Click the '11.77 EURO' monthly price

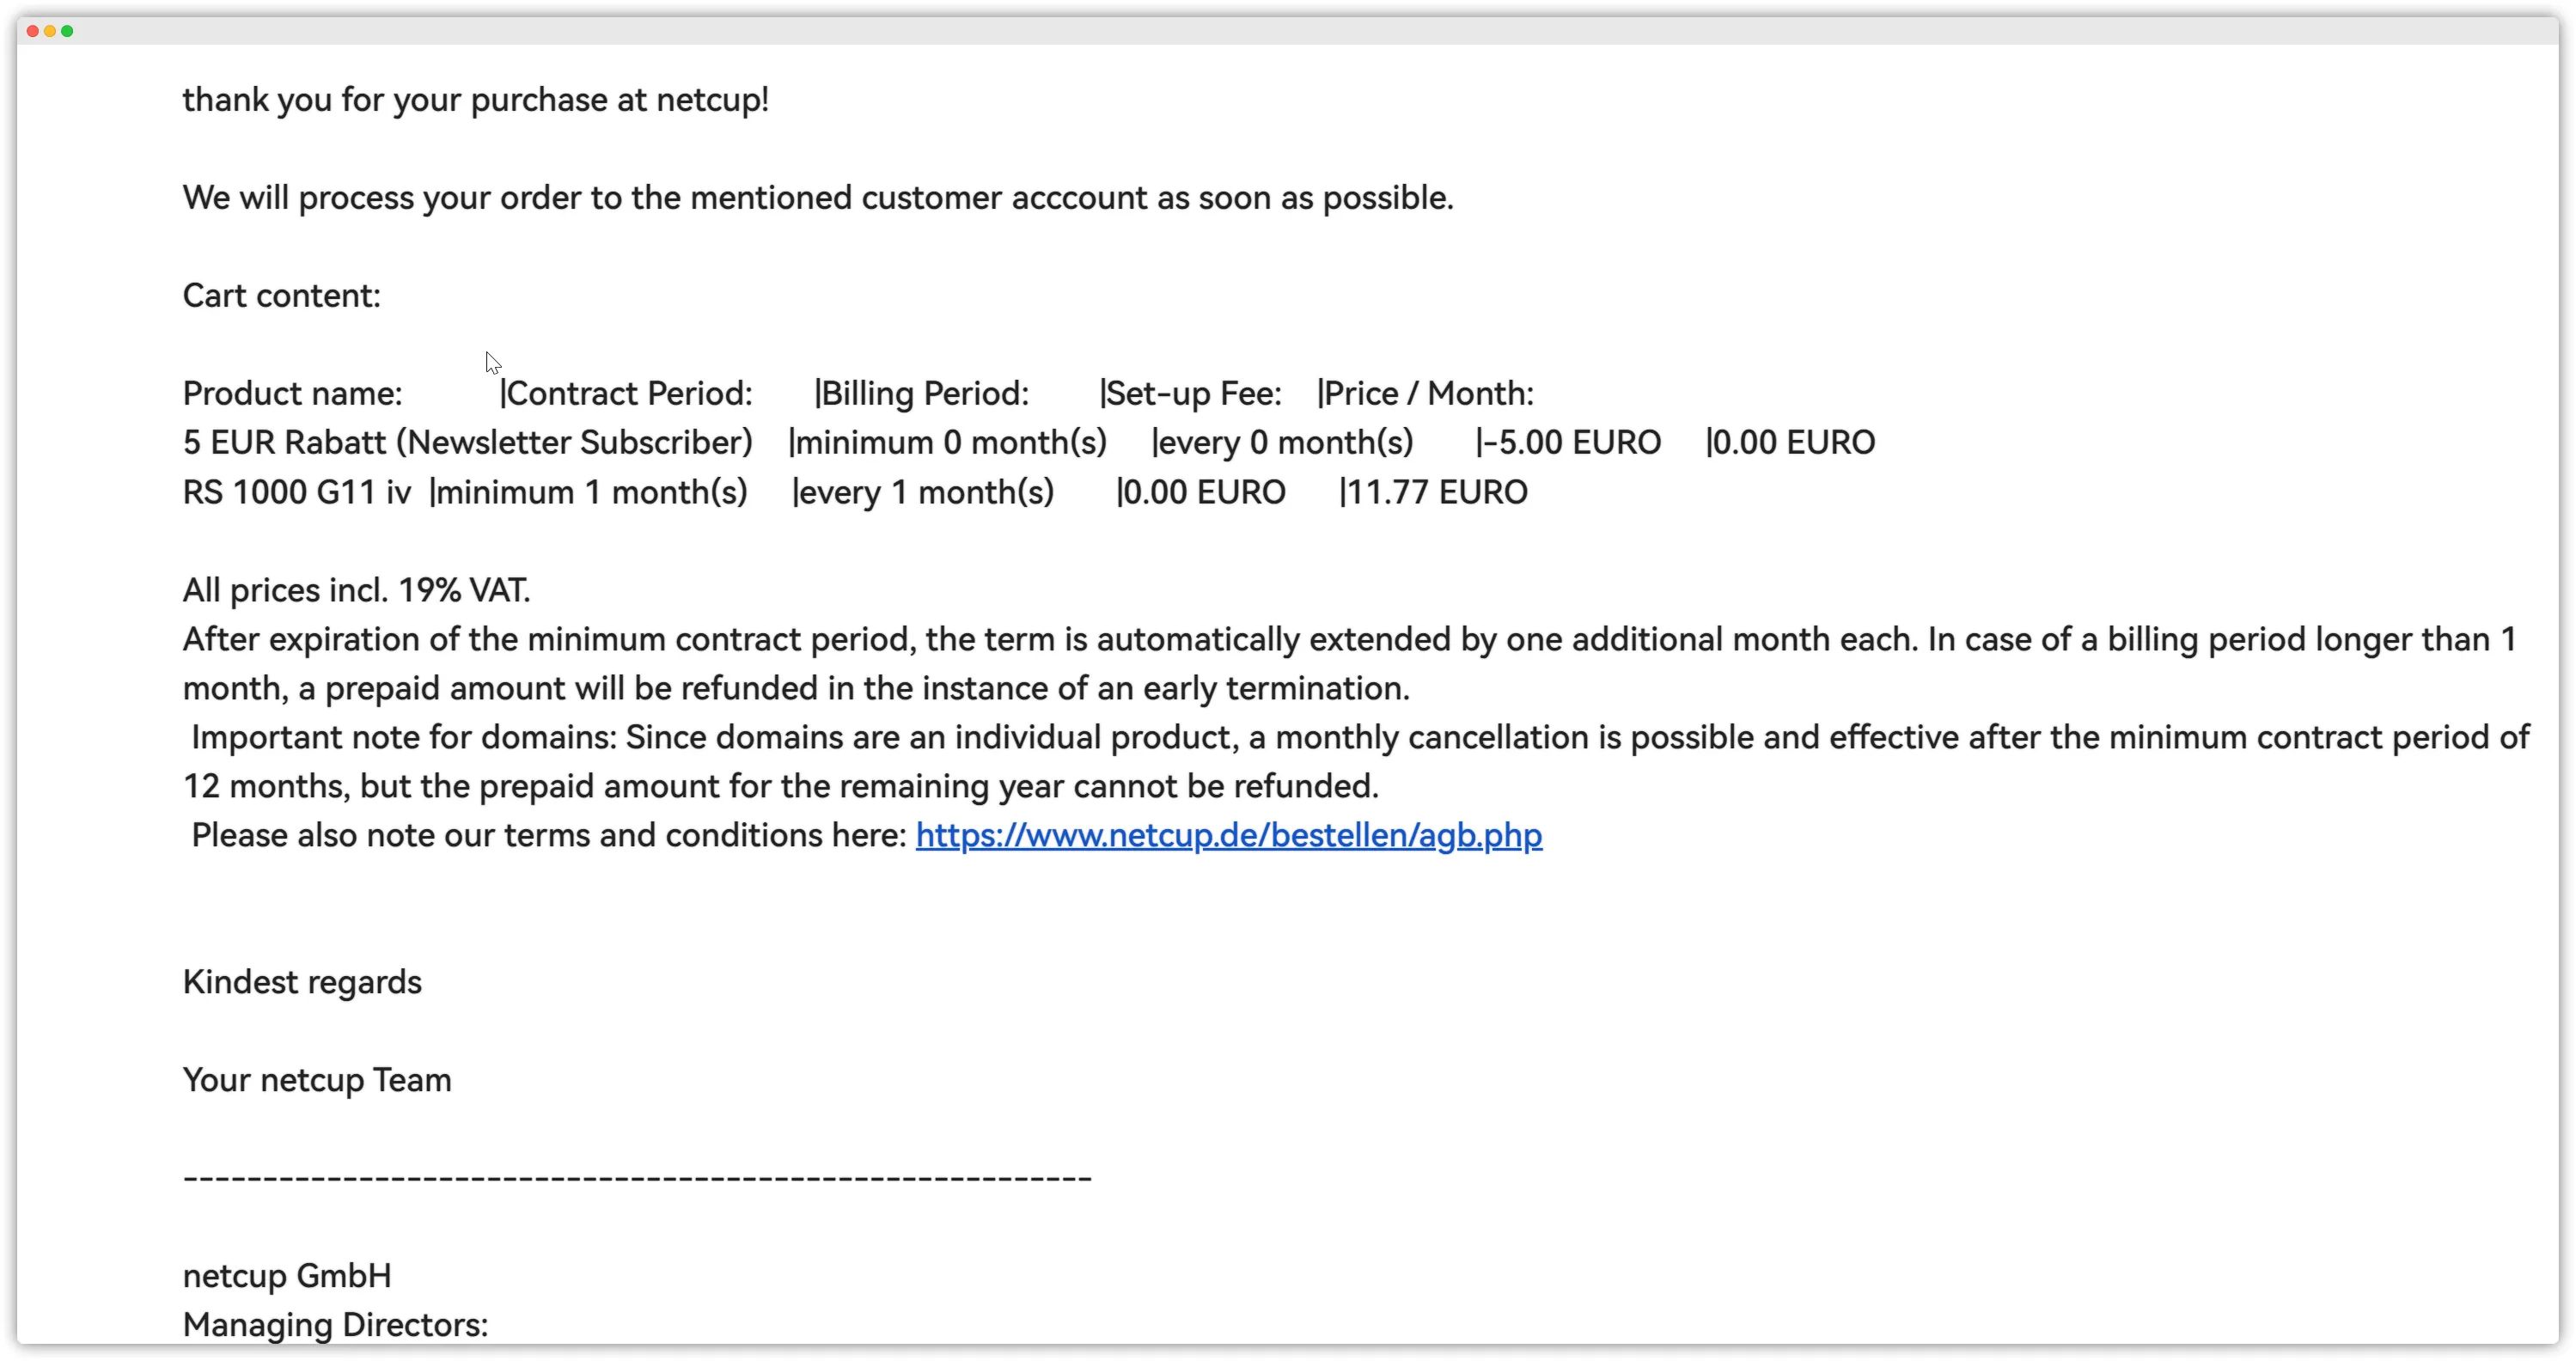click(1437, 492)
